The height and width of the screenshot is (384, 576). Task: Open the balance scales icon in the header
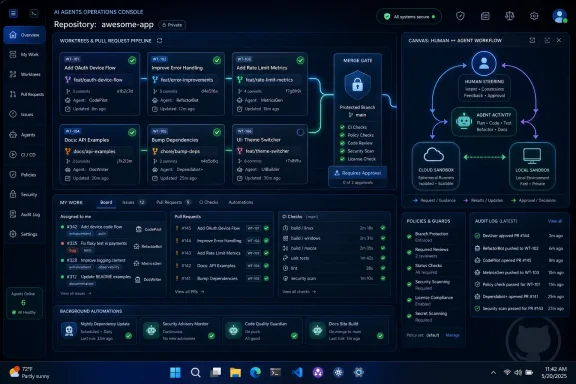tap(510, 16)
